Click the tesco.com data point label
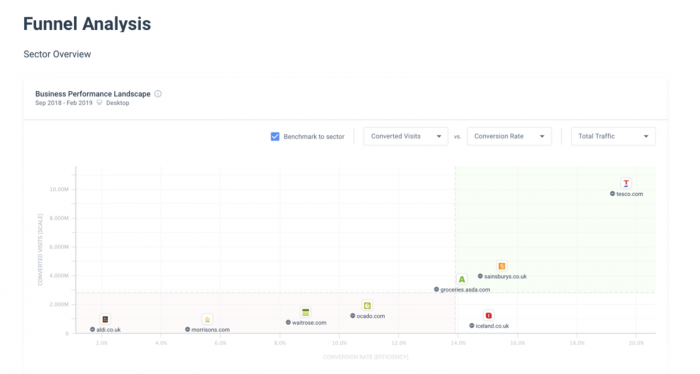 click(629, 194)
